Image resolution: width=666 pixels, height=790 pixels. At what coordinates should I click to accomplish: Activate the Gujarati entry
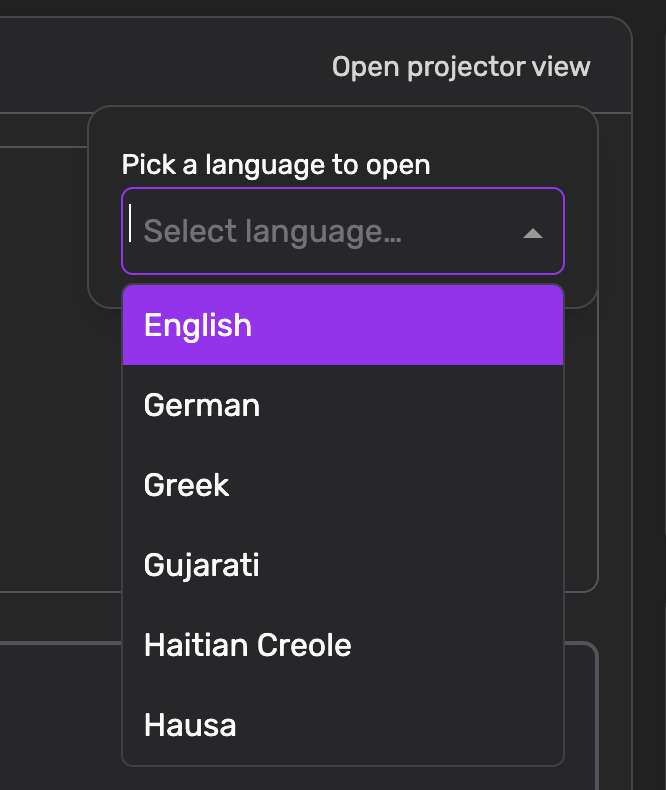click(343, 565)
